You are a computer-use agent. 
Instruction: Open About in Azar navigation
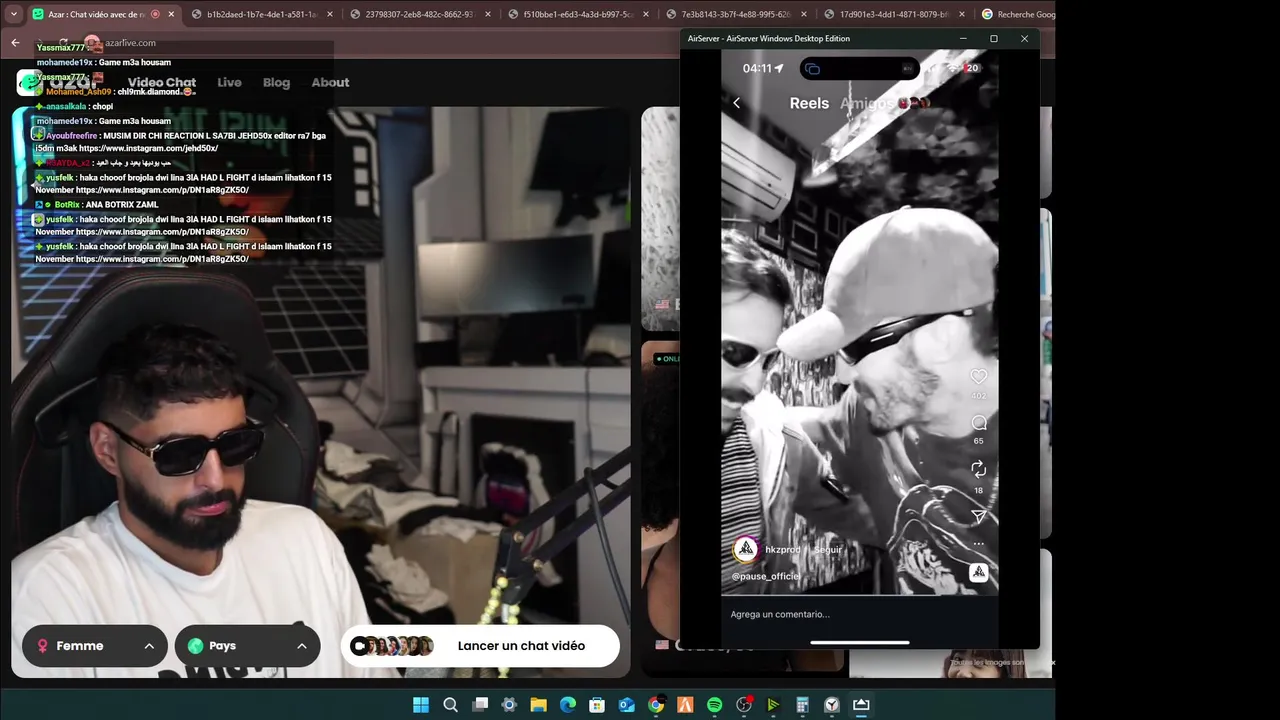330,82
